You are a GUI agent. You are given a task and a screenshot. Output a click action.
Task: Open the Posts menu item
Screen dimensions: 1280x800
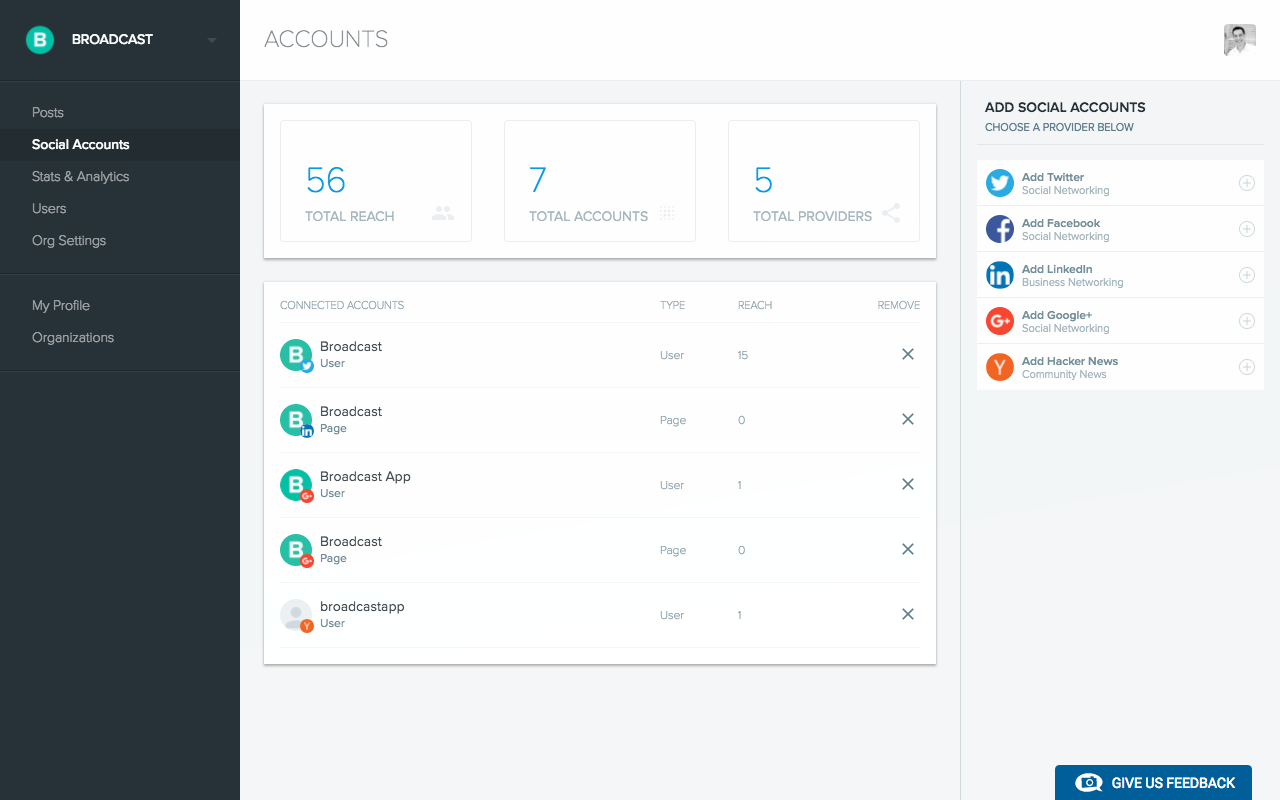48,113
